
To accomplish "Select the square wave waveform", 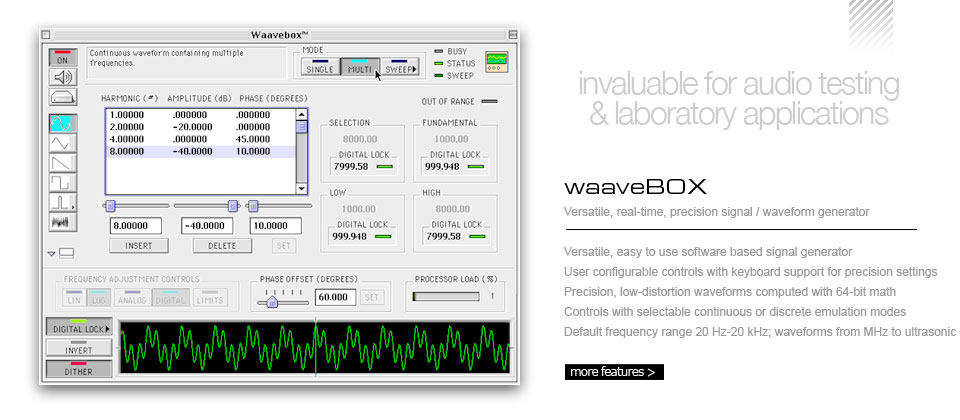I will point(63,182).
